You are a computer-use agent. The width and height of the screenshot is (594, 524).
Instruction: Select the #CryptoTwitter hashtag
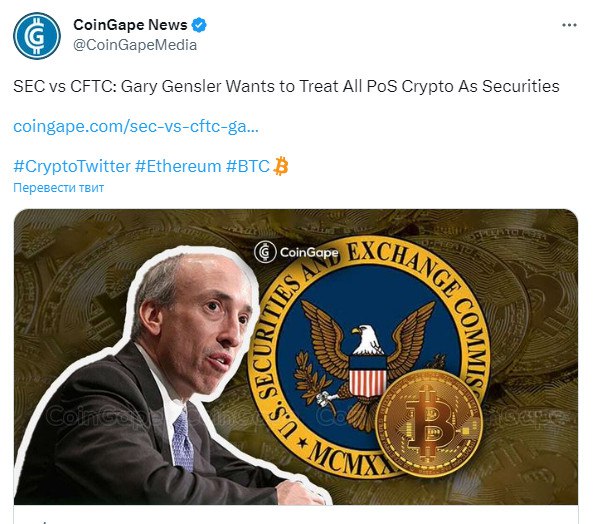(x=72, y=166)
